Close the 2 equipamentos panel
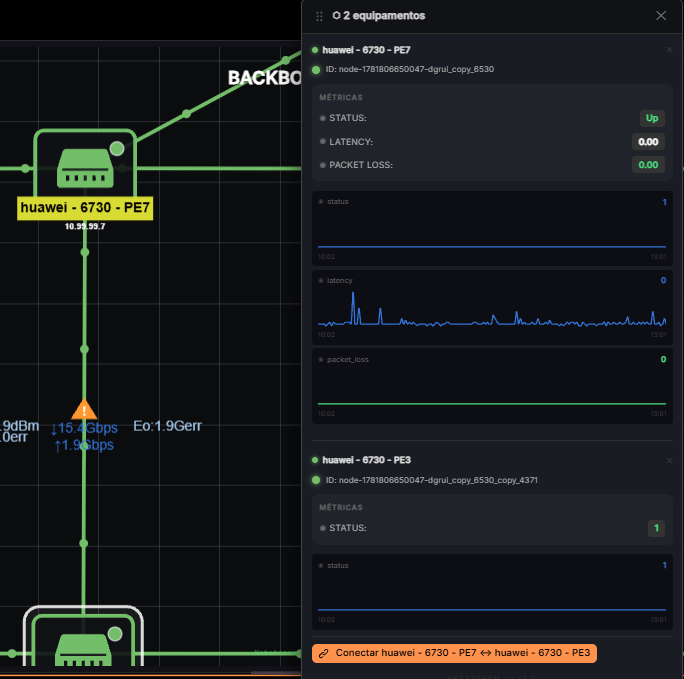684x679 pixels. (x=661, y=16)
